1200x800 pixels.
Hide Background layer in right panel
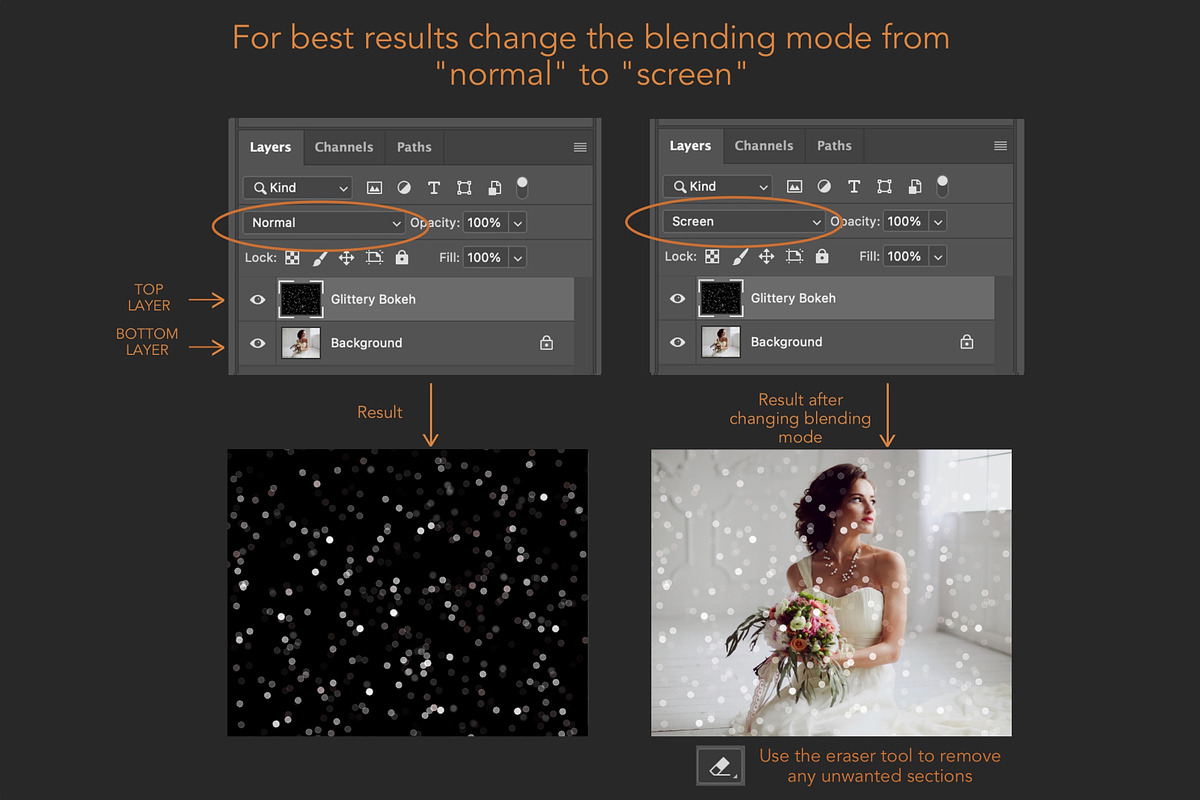678,342
